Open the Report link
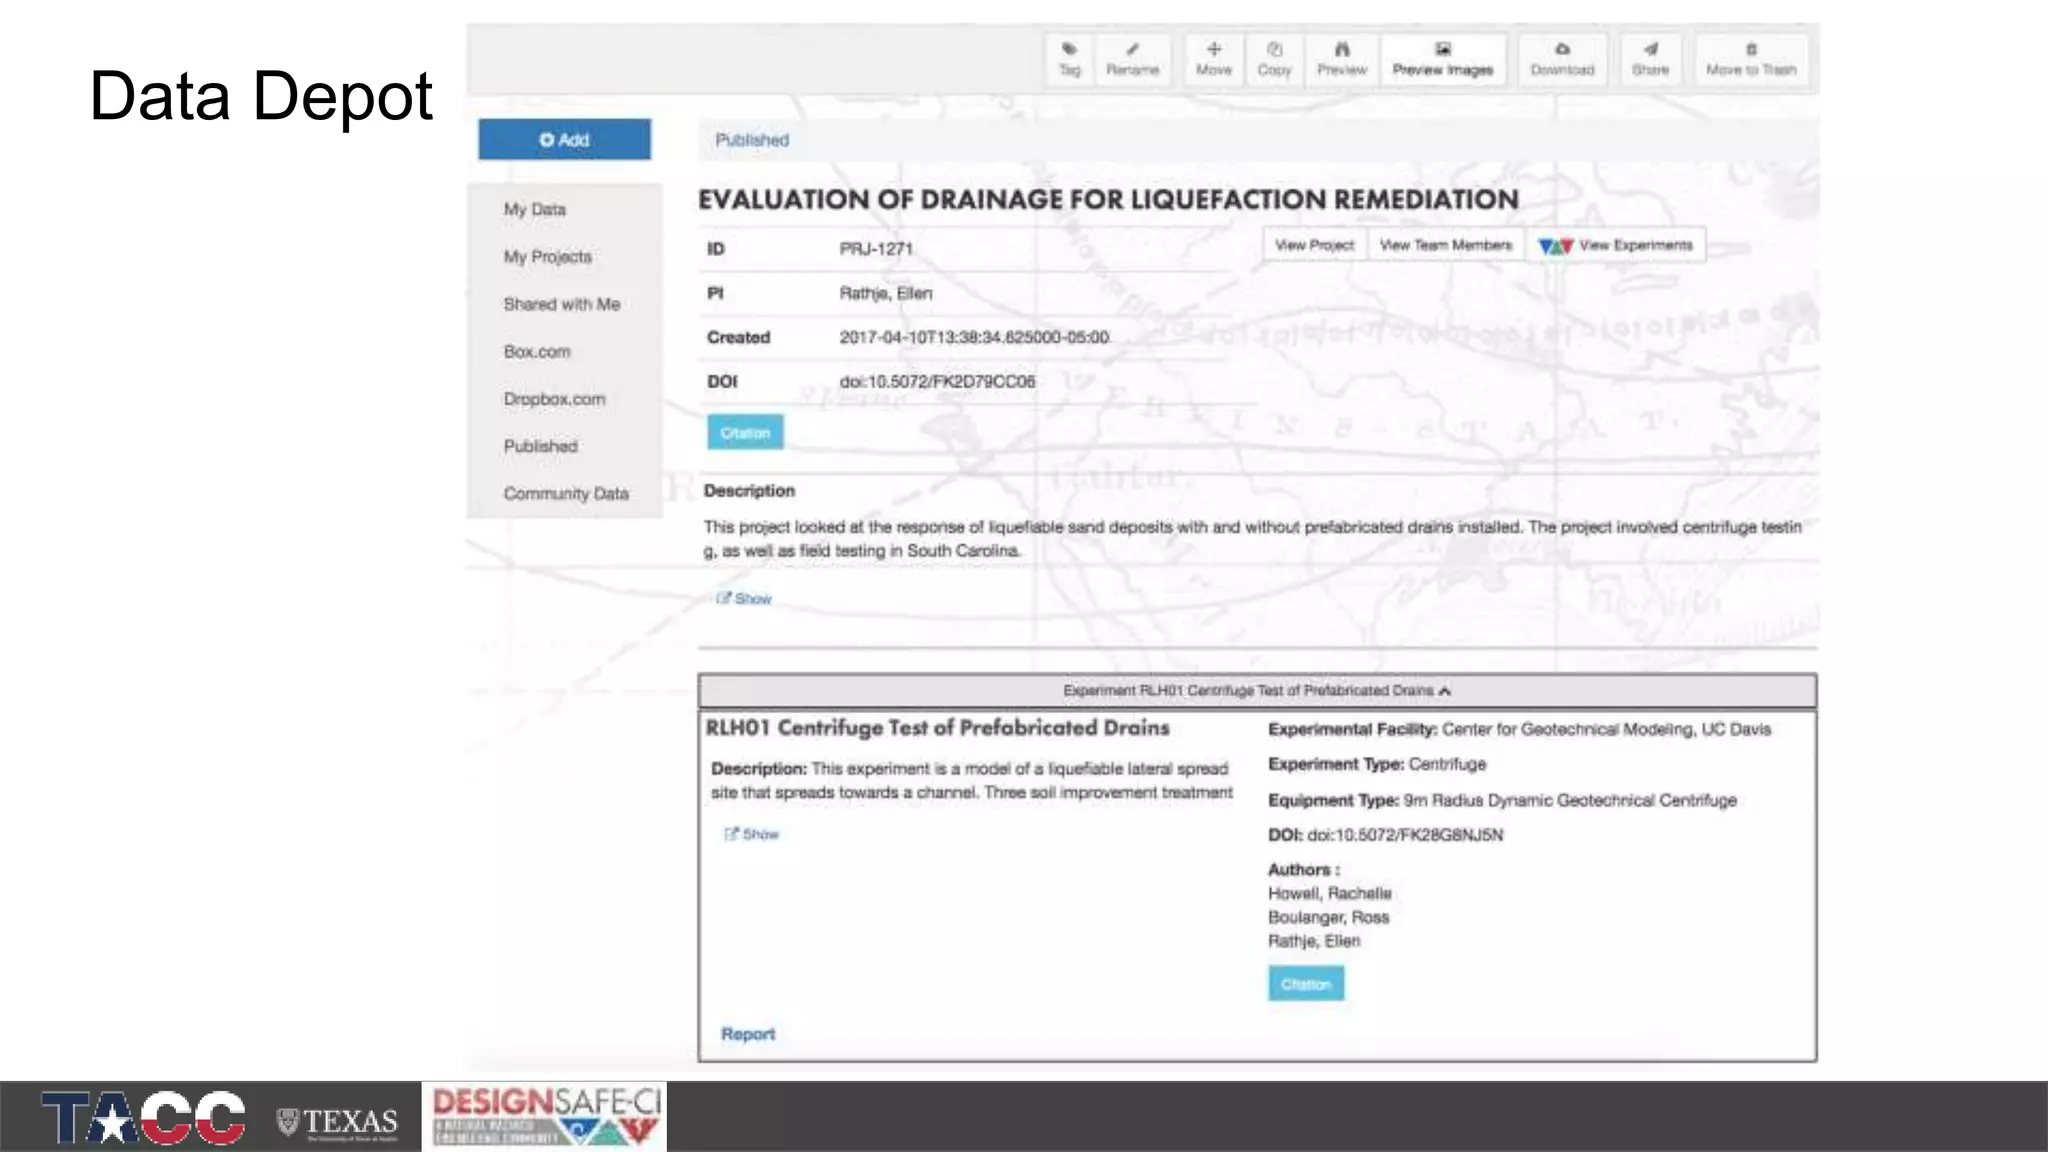The width and height of the screenshot is (2048, 1152). [747, 1034]
